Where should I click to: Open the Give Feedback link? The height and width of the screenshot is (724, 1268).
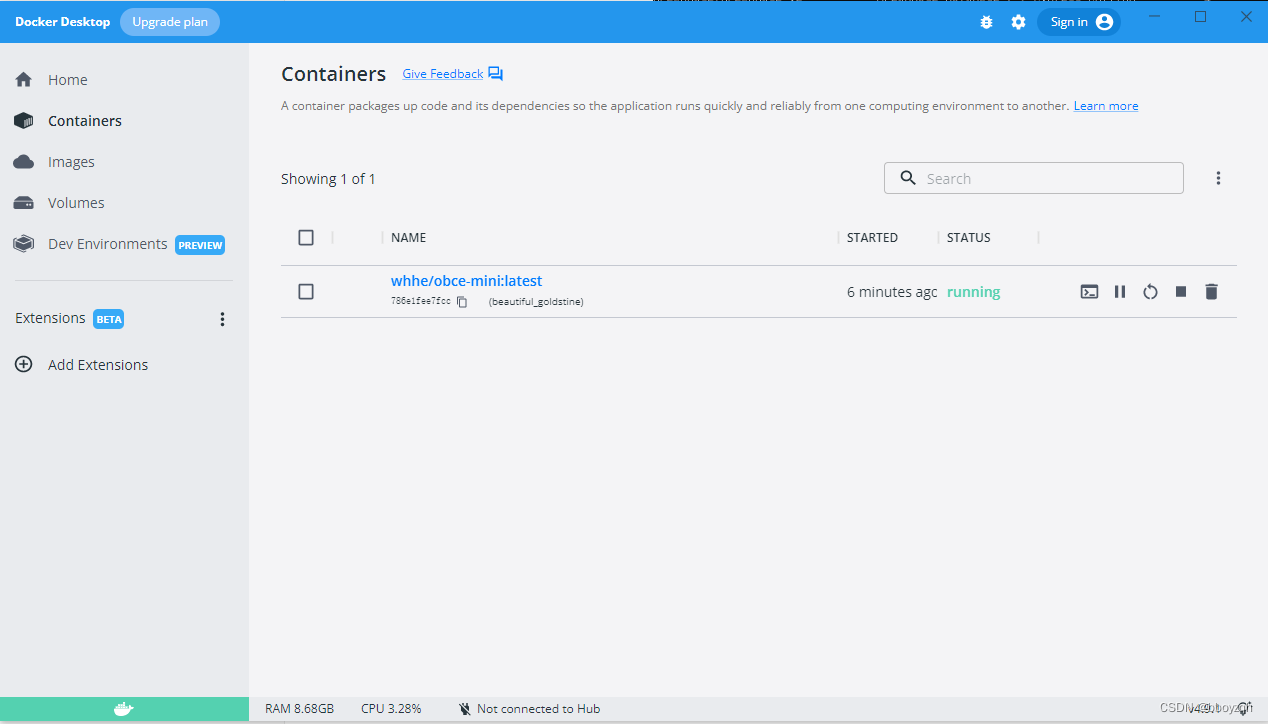tap(443, 74)
